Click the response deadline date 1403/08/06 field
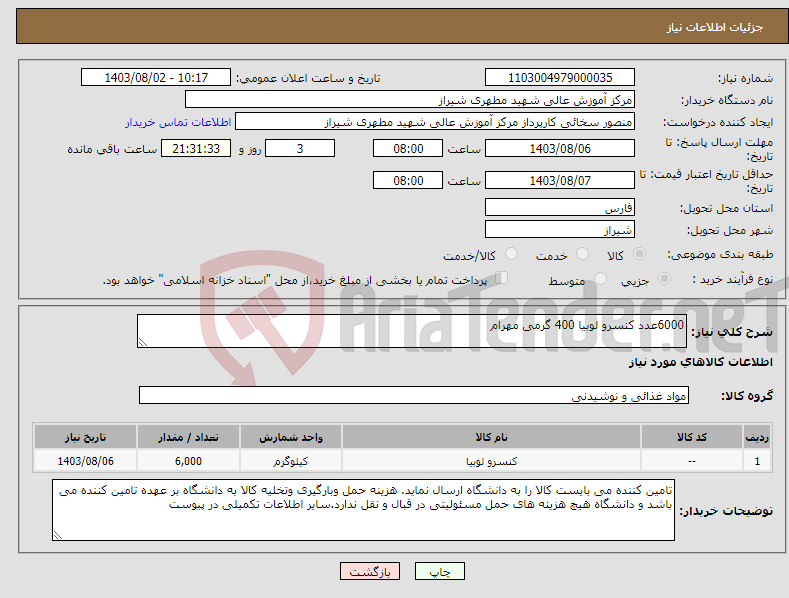789x598 pixels. [x=560, y=148]
